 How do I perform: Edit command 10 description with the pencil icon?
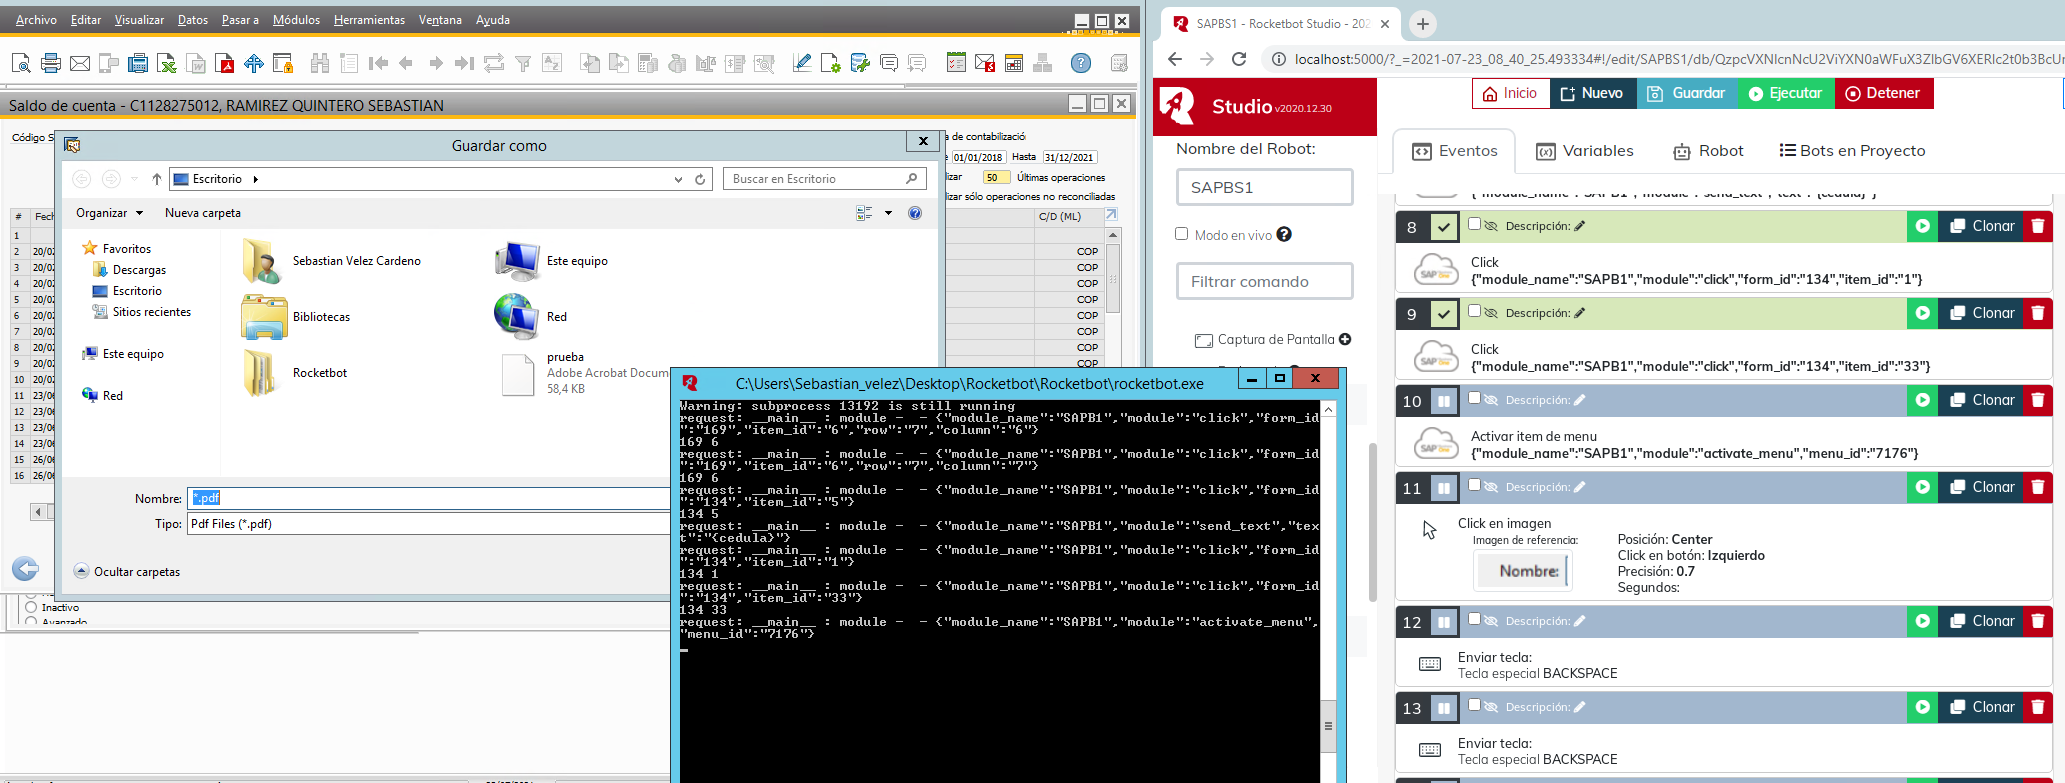[1580, 401]
